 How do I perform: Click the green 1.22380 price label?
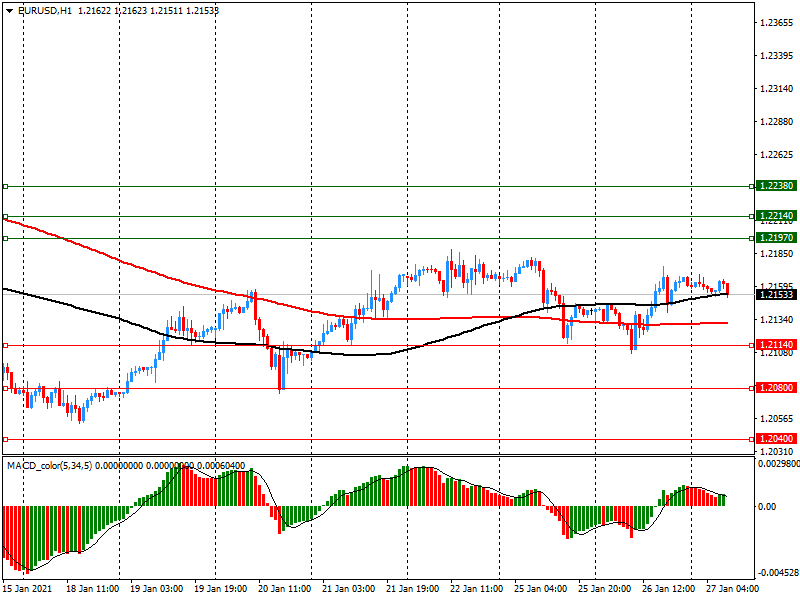(x=777, y=186)
